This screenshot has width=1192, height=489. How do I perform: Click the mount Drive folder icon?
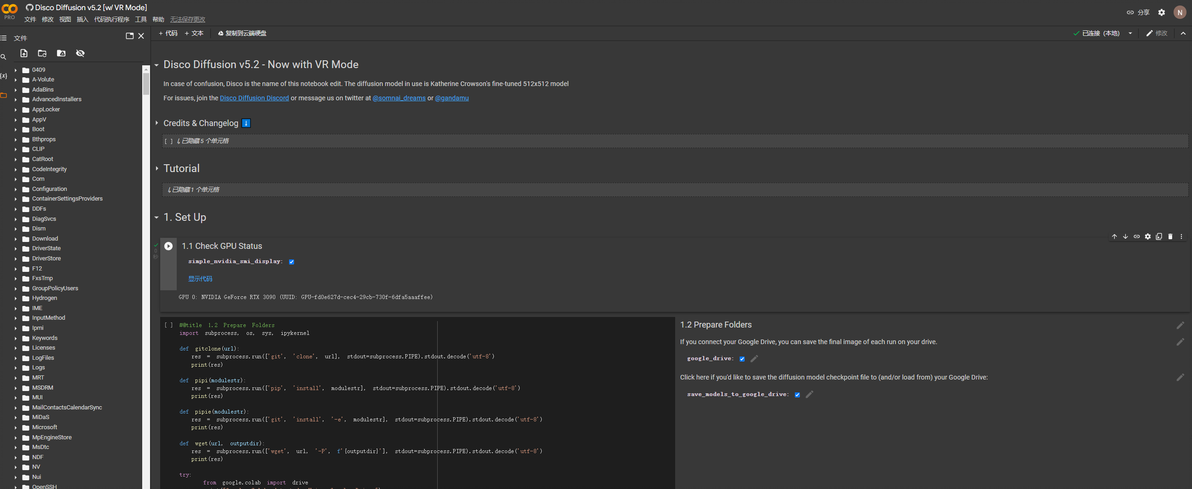click(x=61, y=53)
